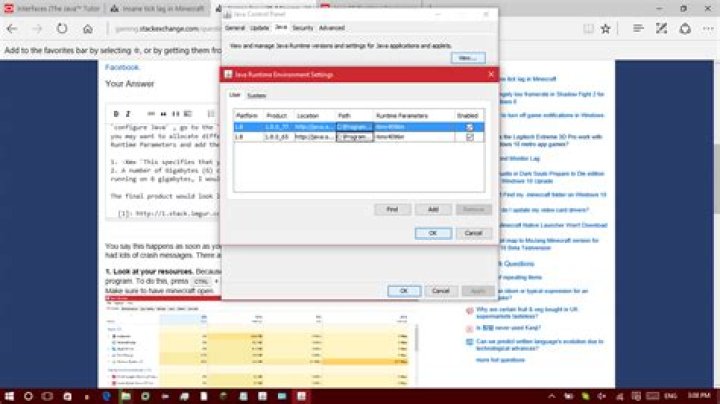
Task: Open Task View on the taskbar
Action: coord(47,396)
